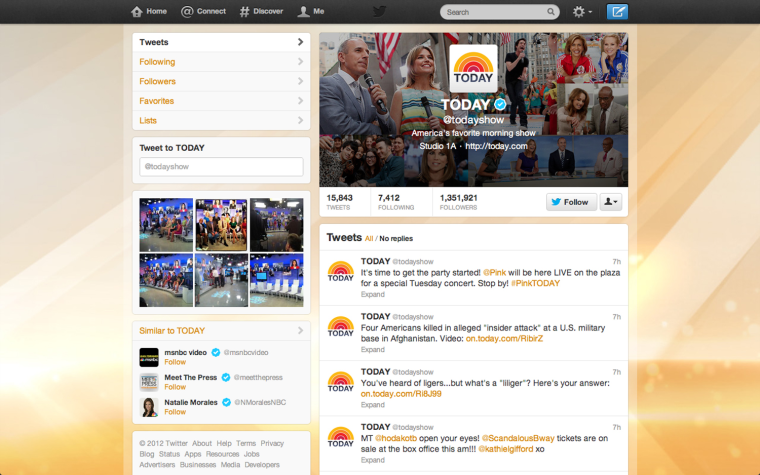Click the verified badge next to TODAY
This screenshot has width=760, height=475.
click(x=500, y=104)
